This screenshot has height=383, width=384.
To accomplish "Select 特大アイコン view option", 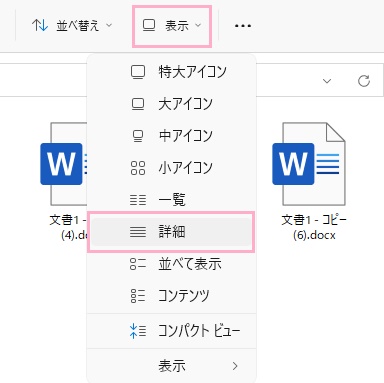I will (x=171, y=72).
